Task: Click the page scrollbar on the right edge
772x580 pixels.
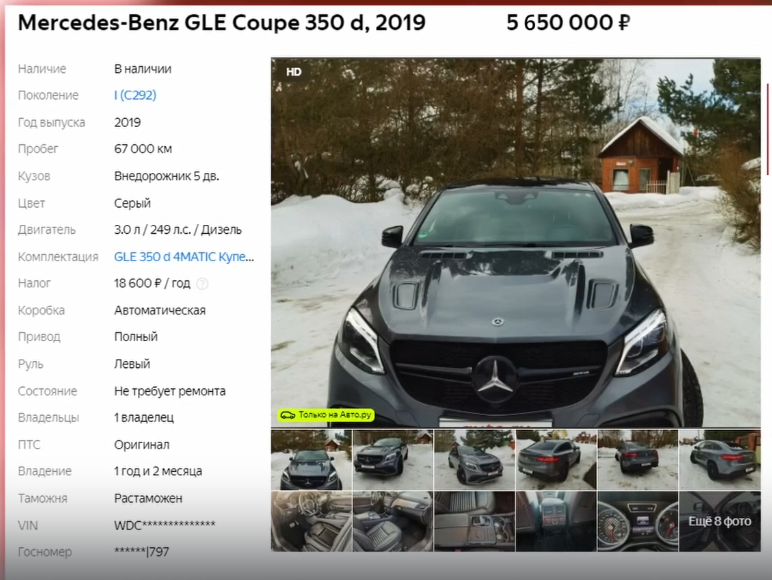Action: point(768,129)
